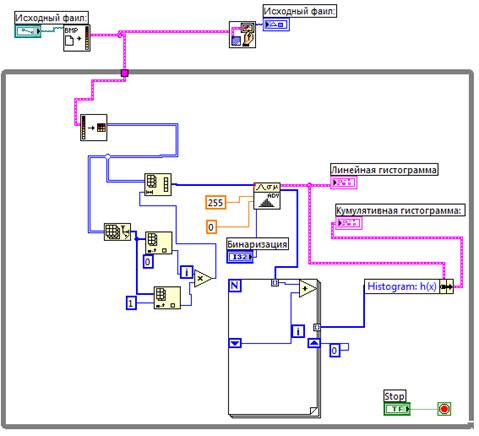Screen dimensions: 479x436
Task: Click the Кумулятивная гистограмма indicator terminal
Action: pyautogui.click(x=348, y=223)
